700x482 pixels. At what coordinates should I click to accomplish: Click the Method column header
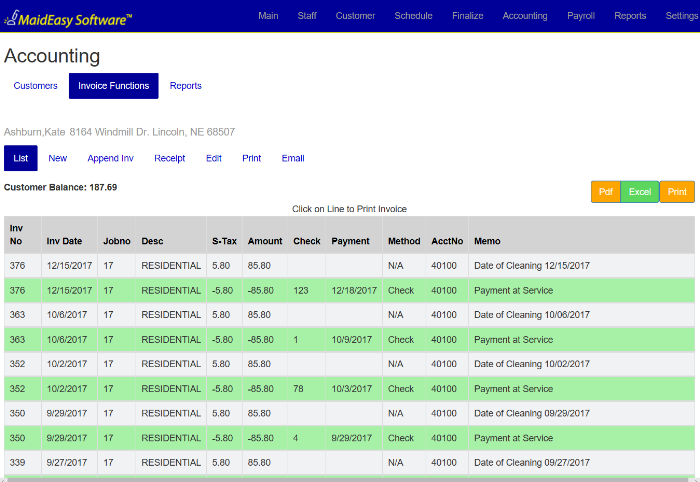click(404, 235)
